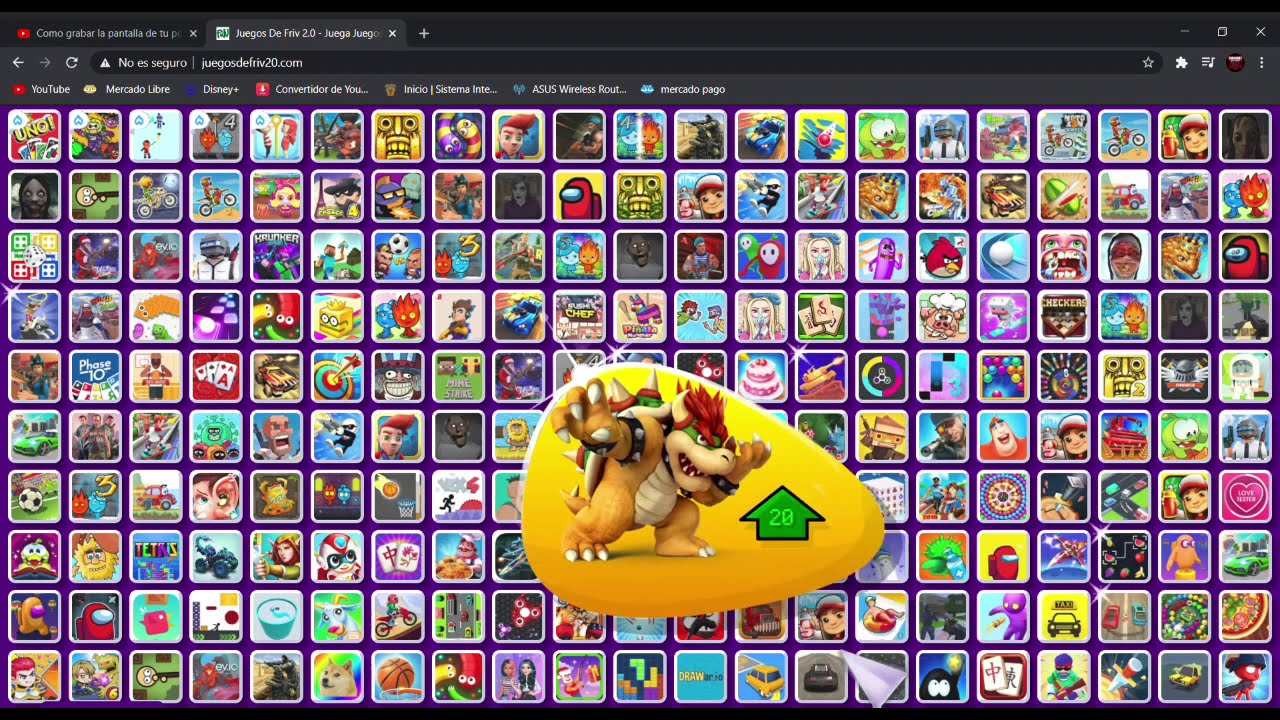Open the yellow crowned cube game
Image resolution: width=1280 pixels, height=720 pixels.
click(x=337, y=316)
